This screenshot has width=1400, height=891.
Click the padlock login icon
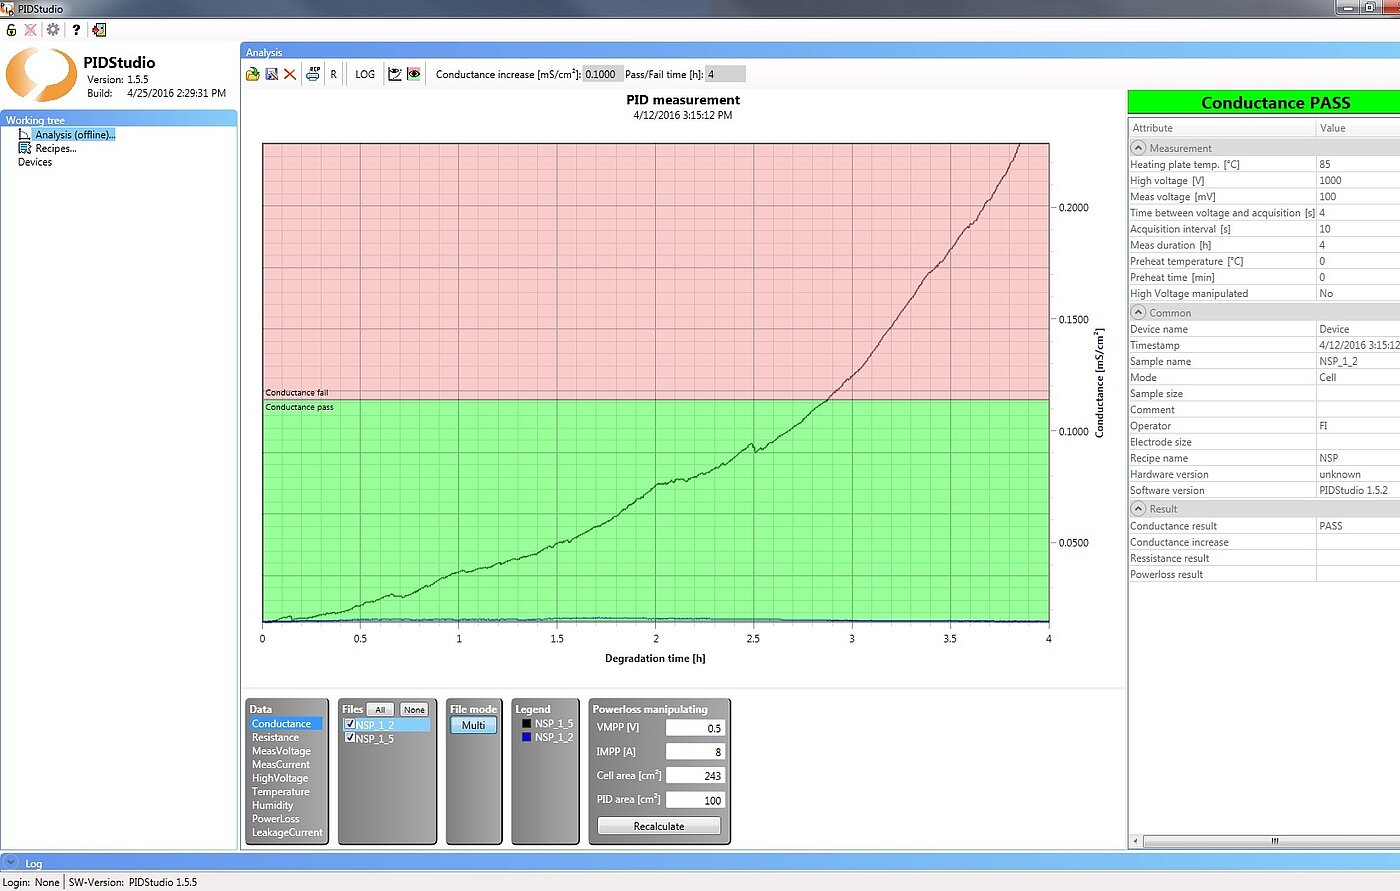pyautogui.click(x=11, y=29)
